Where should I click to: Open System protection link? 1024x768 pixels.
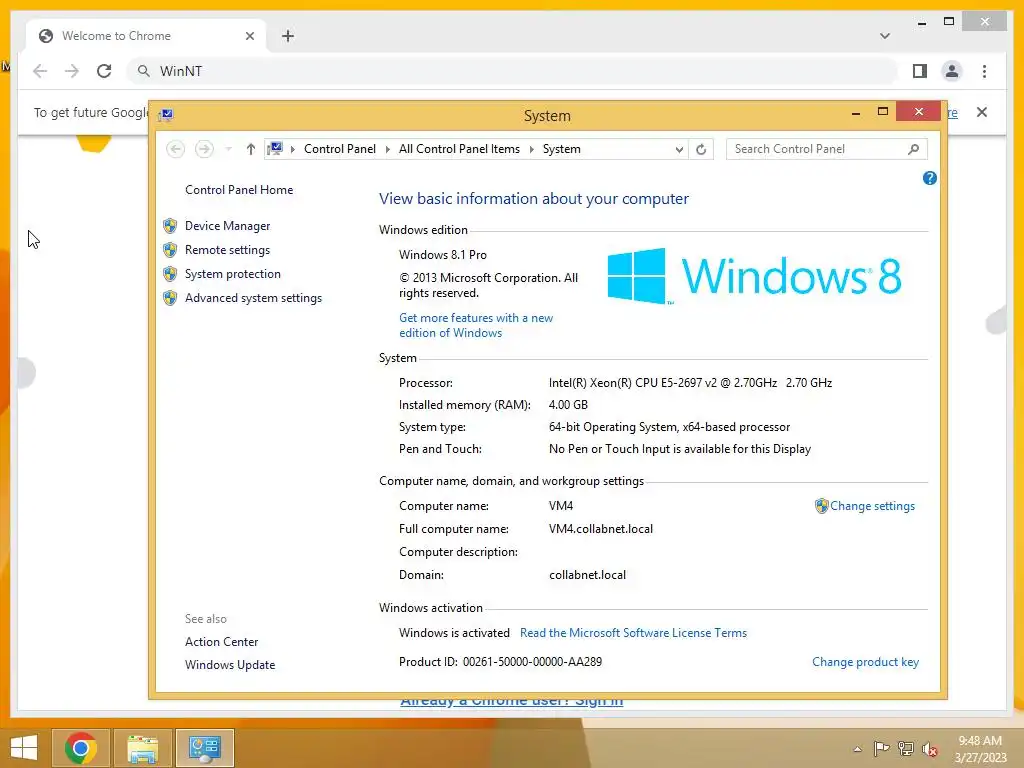coord(232,274)
